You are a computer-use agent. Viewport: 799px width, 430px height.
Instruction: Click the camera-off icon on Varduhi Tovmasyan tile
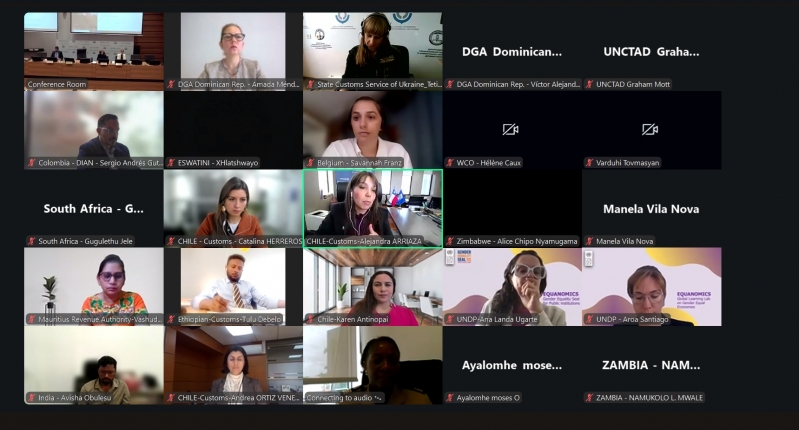click(x=650, y=129)
